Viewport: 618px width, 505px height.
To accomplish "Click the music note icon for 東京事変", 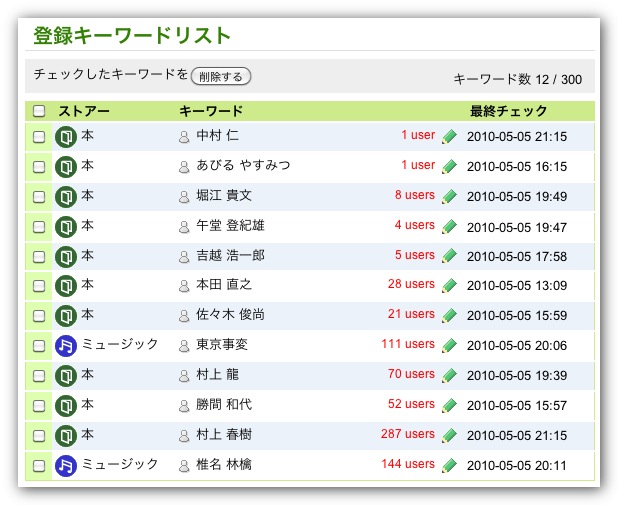I will (66, 346).
